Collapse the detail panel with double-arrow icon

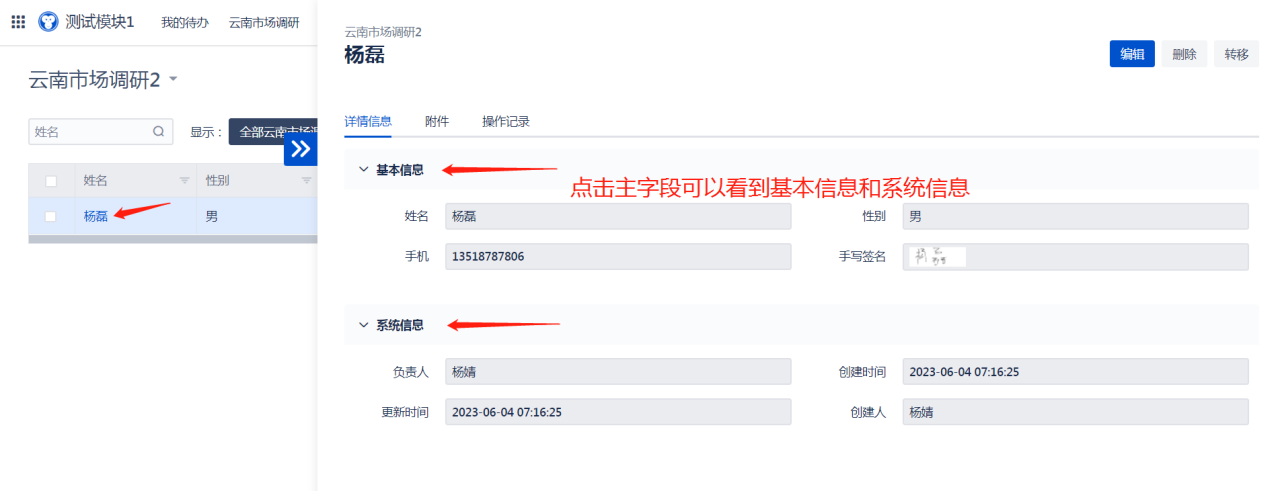pyautogui.click(x=300, y=149)
